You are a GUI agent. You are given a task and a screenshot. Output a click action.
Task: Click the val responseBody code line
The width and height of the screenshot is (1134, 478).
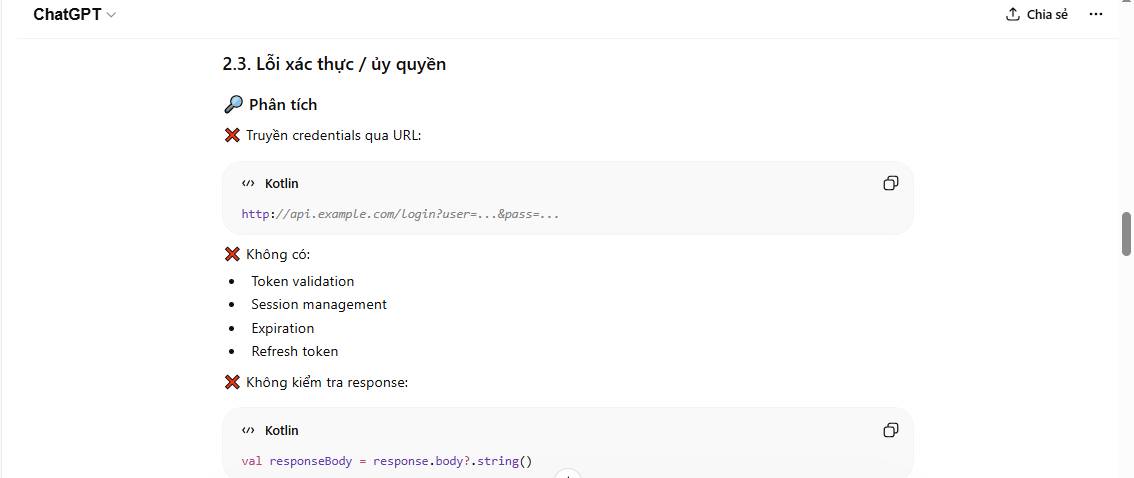(387, 461)
